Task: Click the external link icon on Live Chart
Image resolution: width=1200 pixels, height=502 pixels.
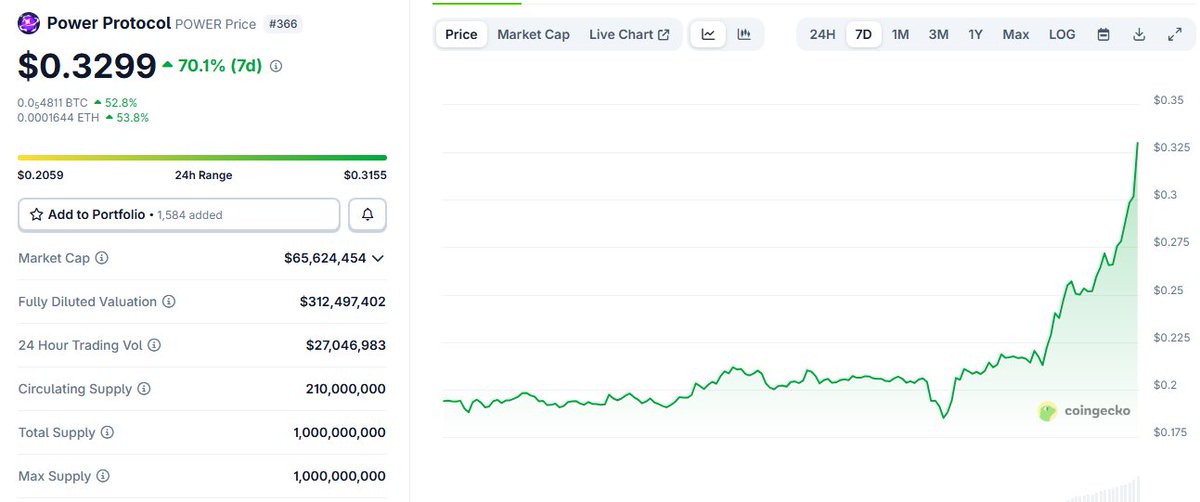Action: (x=664, y=35)
